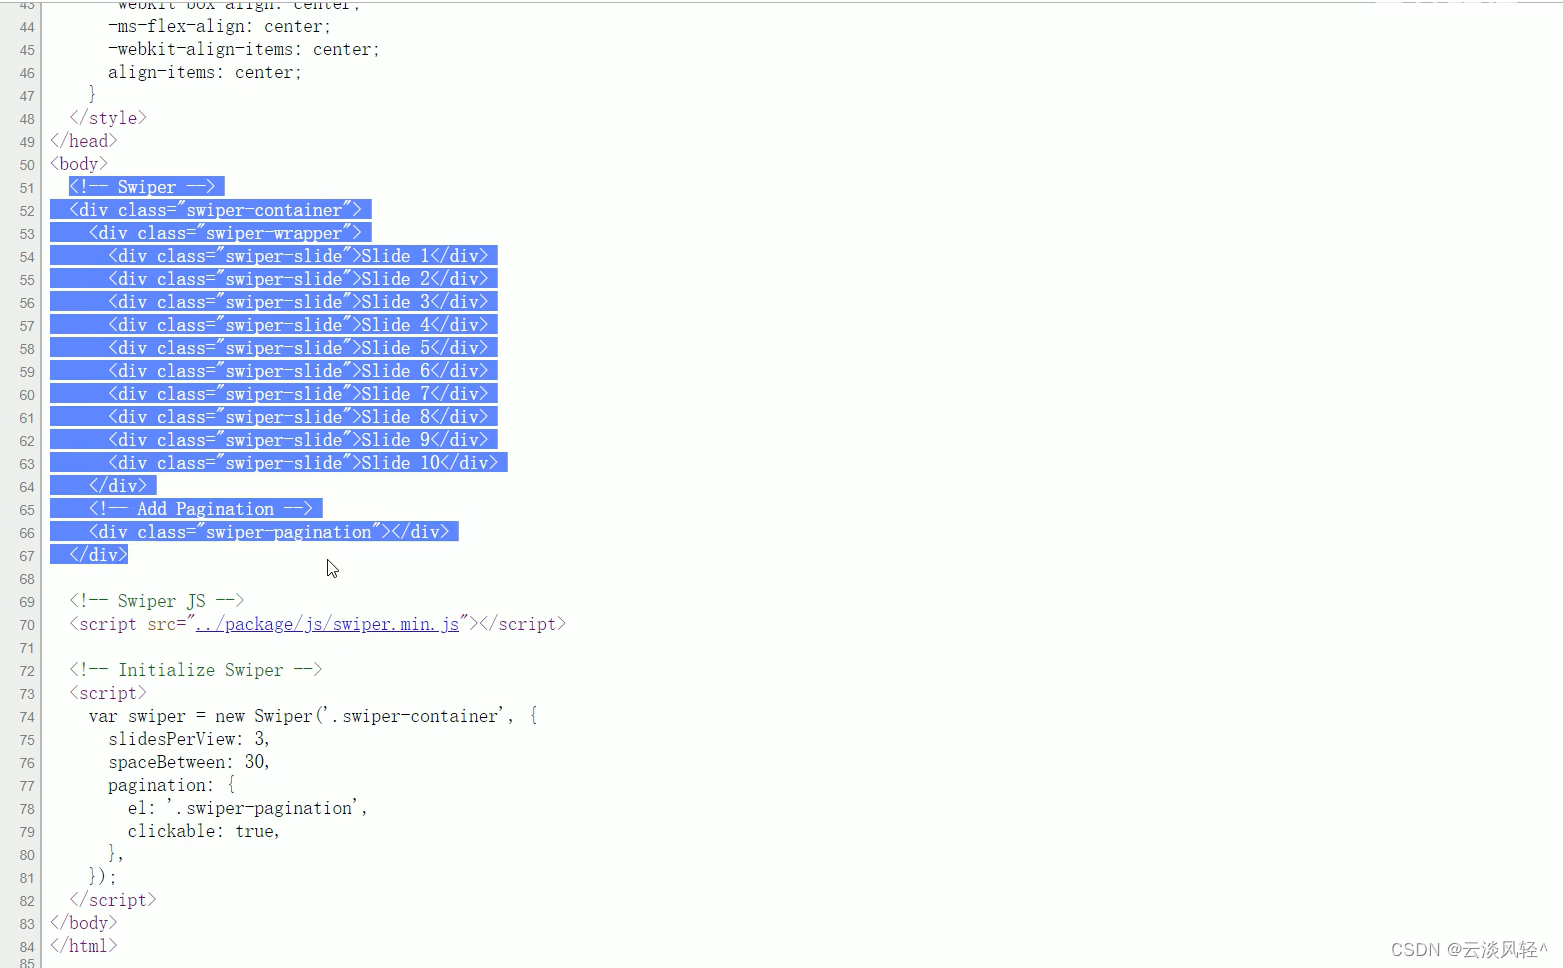Click line number 70 in the gutter
The height and width of the screenshot is (968, 1563).
tap(27, 625)
